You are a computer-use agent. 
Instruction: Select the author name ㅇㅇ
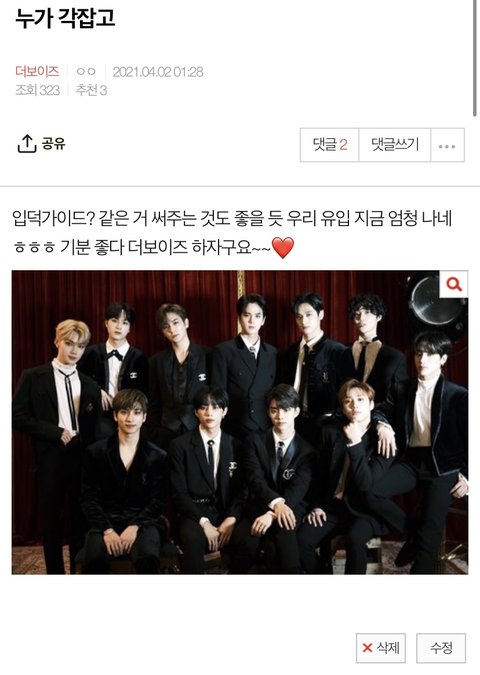tap(86, 71)
